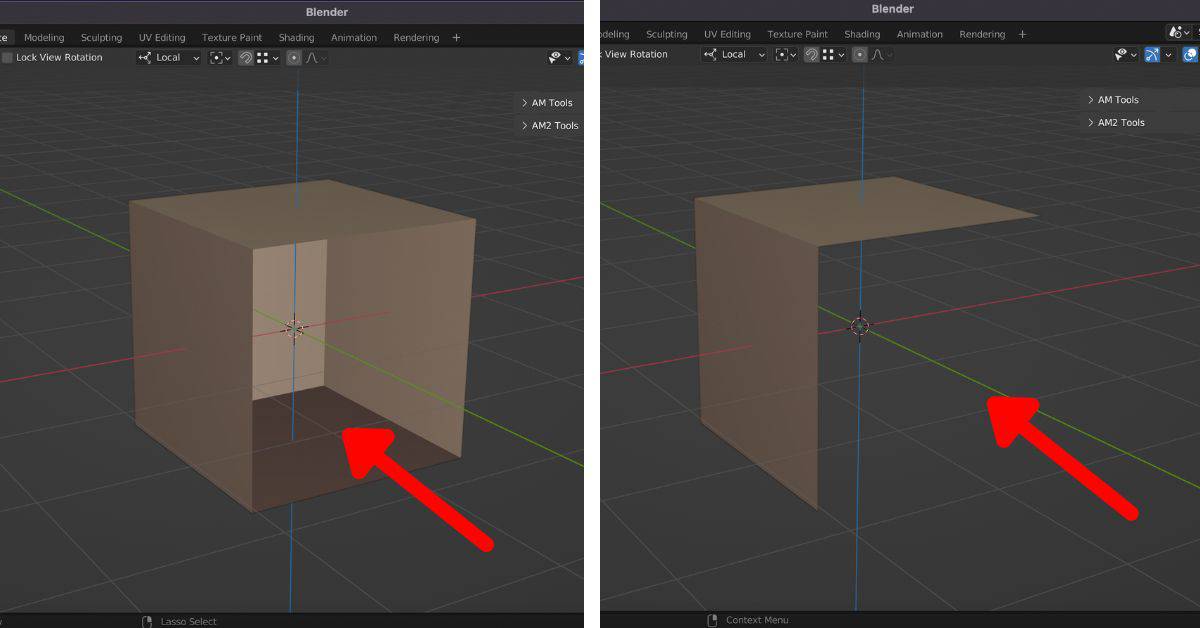The image size is (1200, 628).
Task: Open gizmo options arrow in right window
Action: point(1168,55)
